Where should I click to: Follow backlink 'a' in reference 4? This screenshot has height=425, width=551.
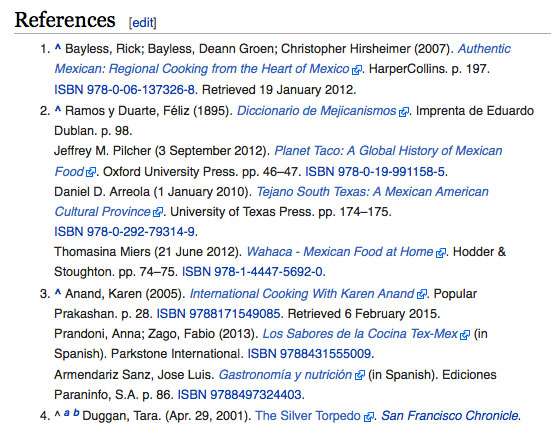tap(67, 413)
